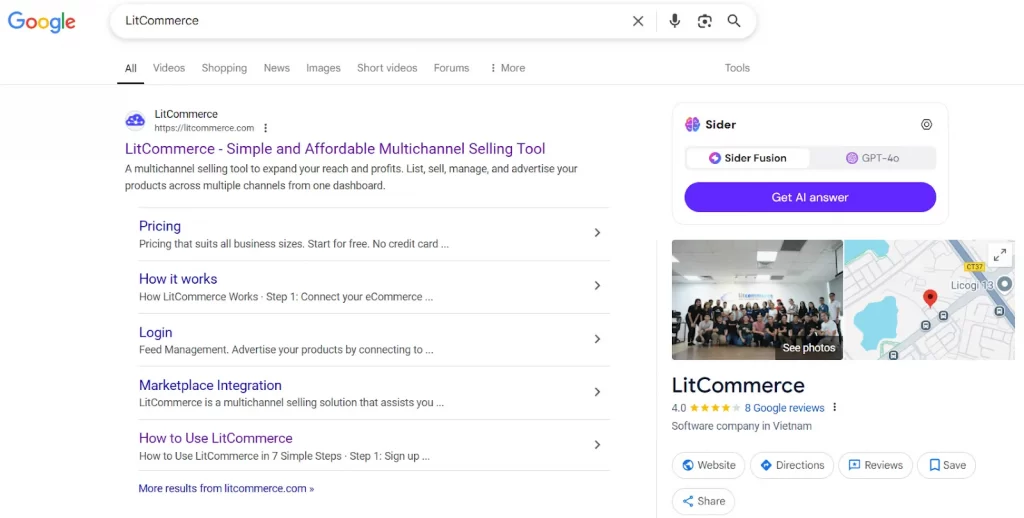The width and height of the screenshot is (1024, 518).
Task: Click the Sider brain logo
Action: pos(692,124)
